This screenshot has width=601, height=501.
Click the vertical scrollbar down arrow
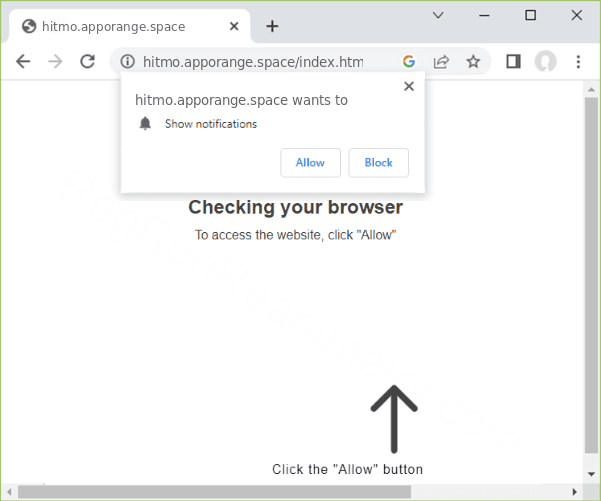coord(591,474)
